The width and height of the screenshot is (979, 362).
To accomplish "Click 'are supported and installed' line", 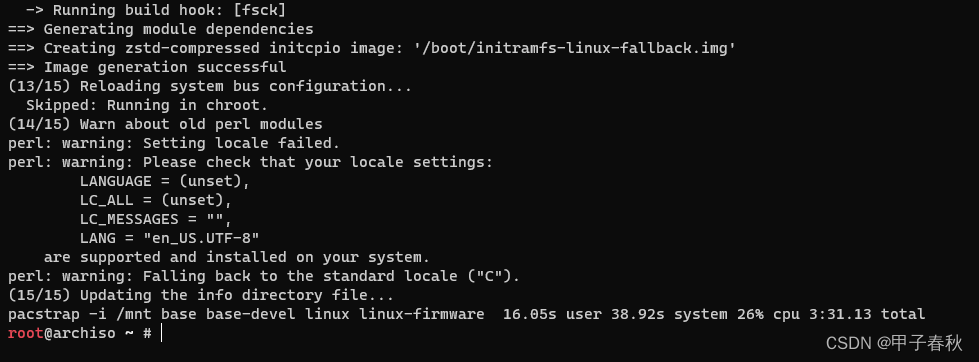I will point(237,257).
